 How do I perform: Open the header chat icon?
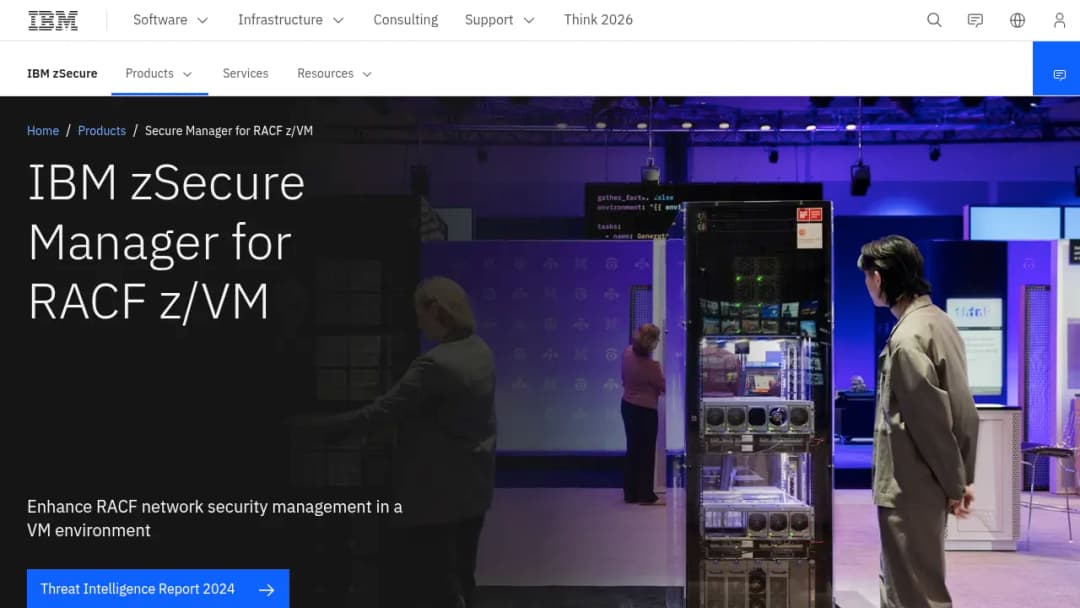[975, 20]
